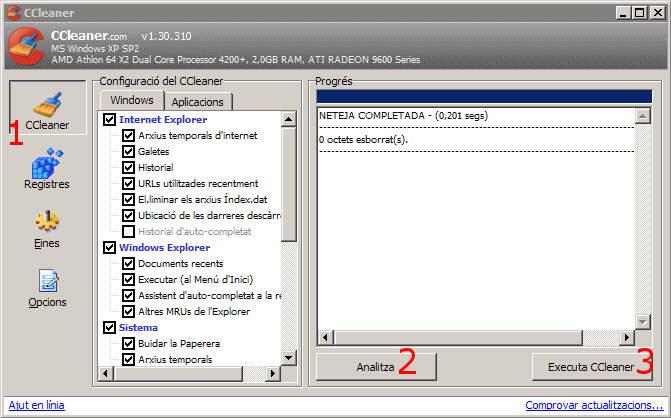The image size is (671, 418).
Task: Click the 0 octets esborrat(s) line
Action: click(x=363, y=140)
